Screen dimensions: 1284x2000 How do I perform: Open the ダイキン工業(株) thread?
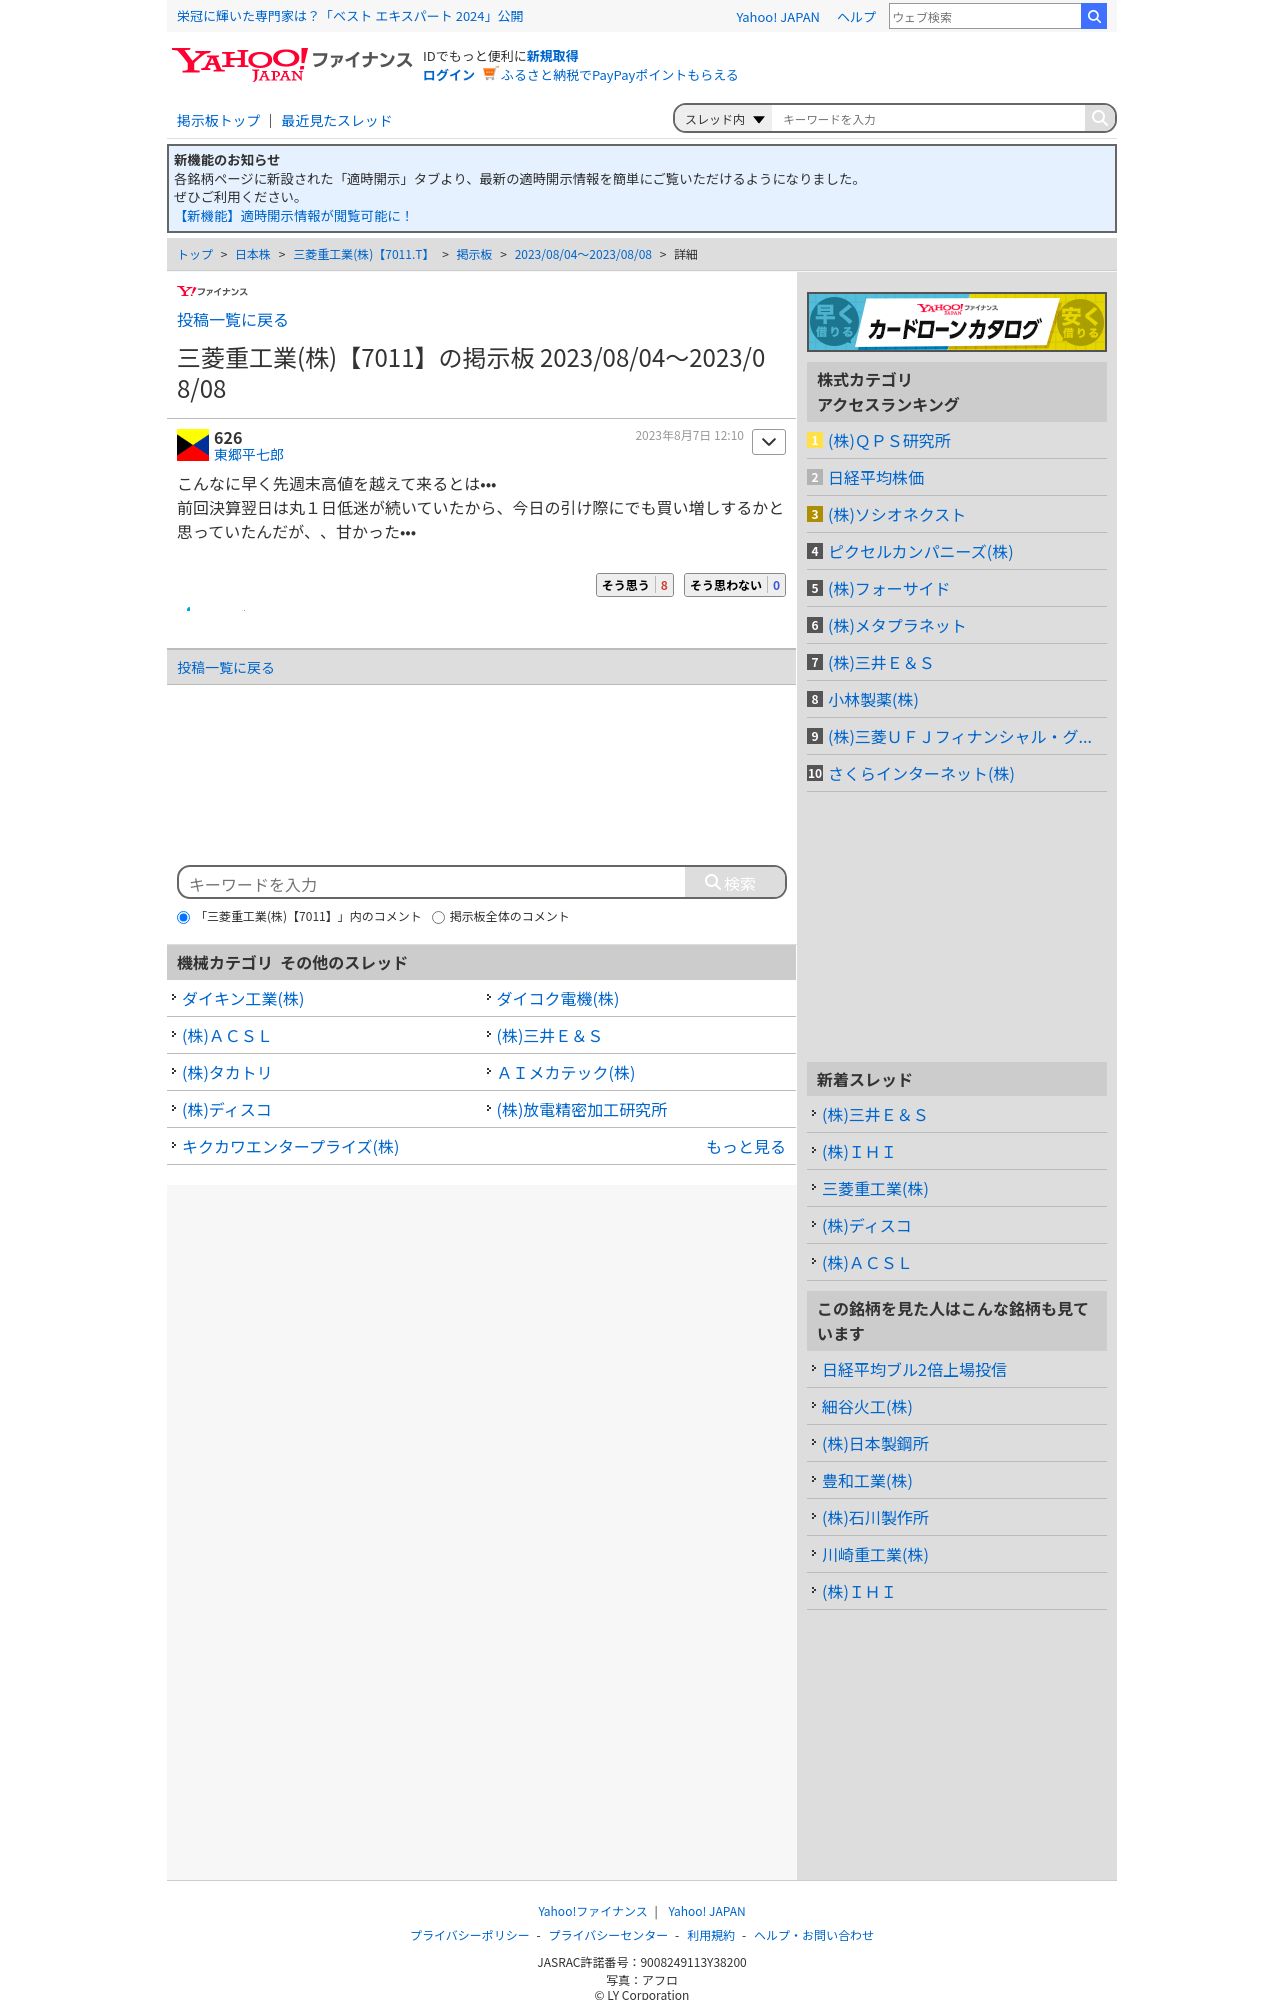tap(243, 999)
